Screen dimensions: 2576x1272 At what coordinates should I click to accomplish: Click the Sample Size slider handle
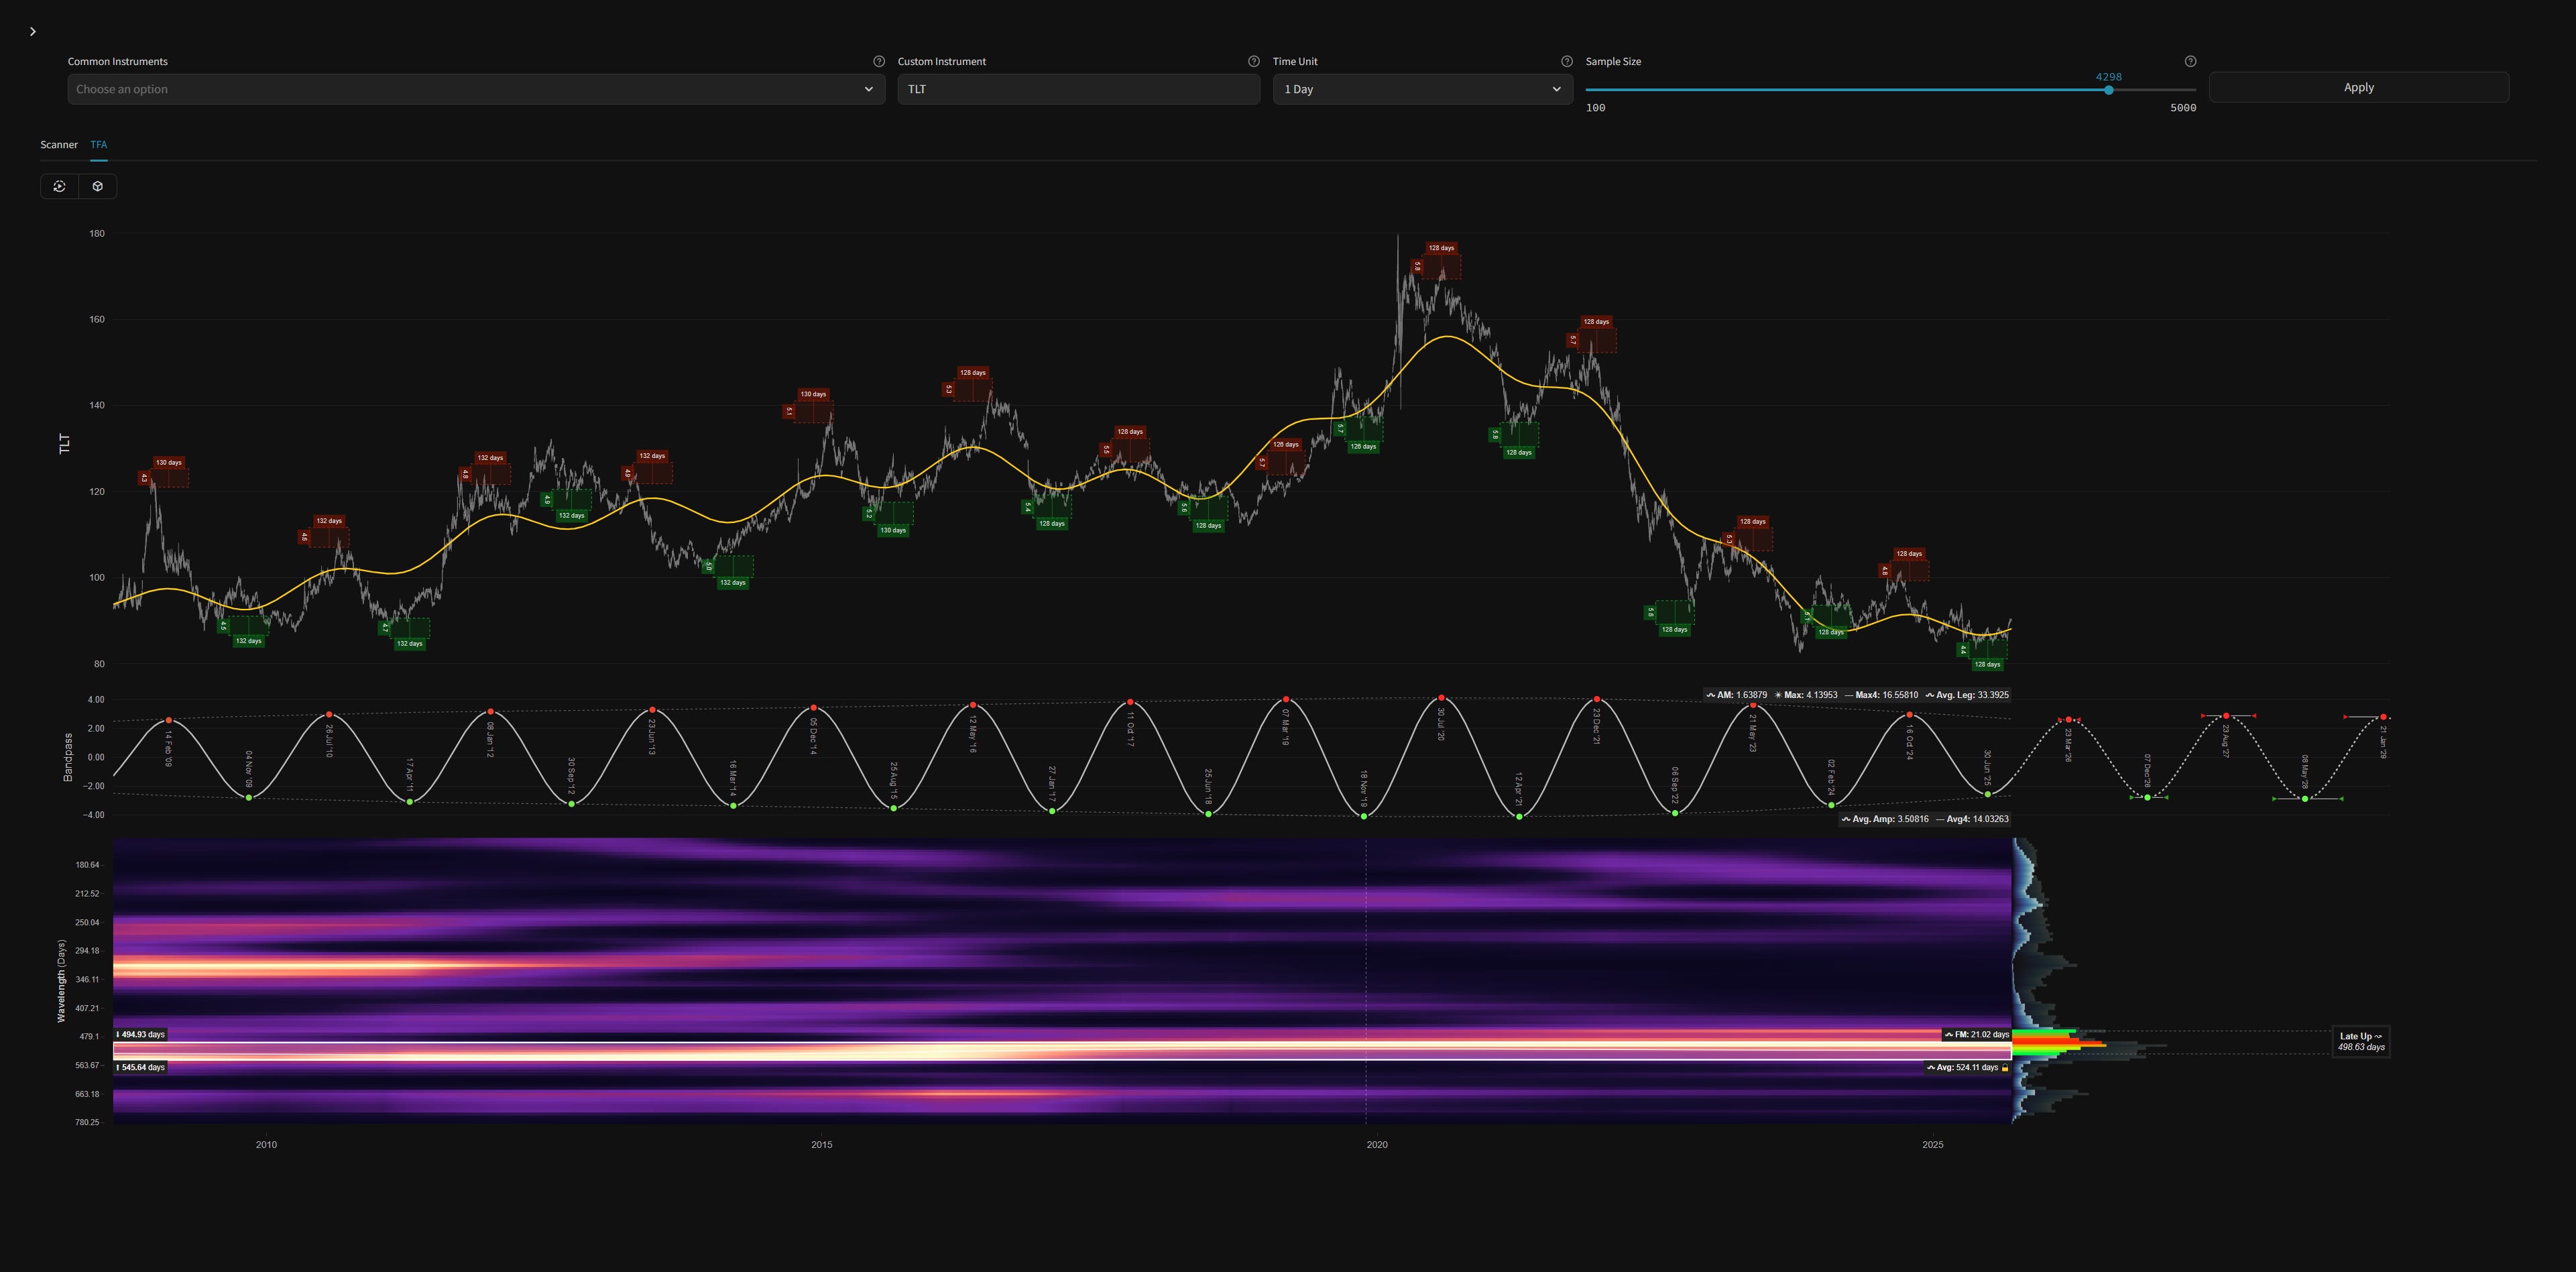(2108, 90)
